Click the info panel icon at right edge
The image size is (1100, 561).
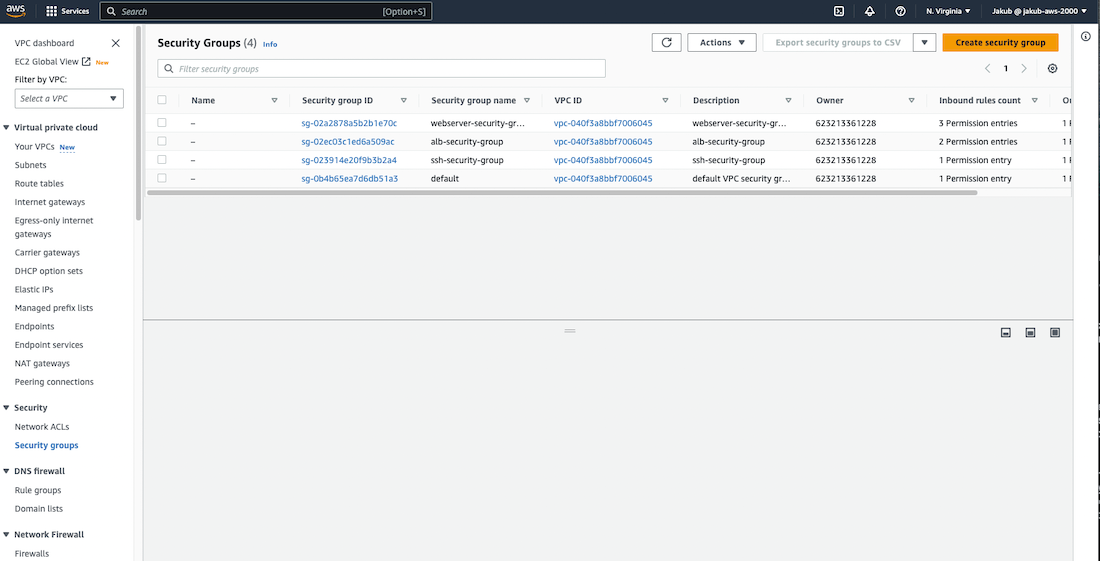point(1086,36)
